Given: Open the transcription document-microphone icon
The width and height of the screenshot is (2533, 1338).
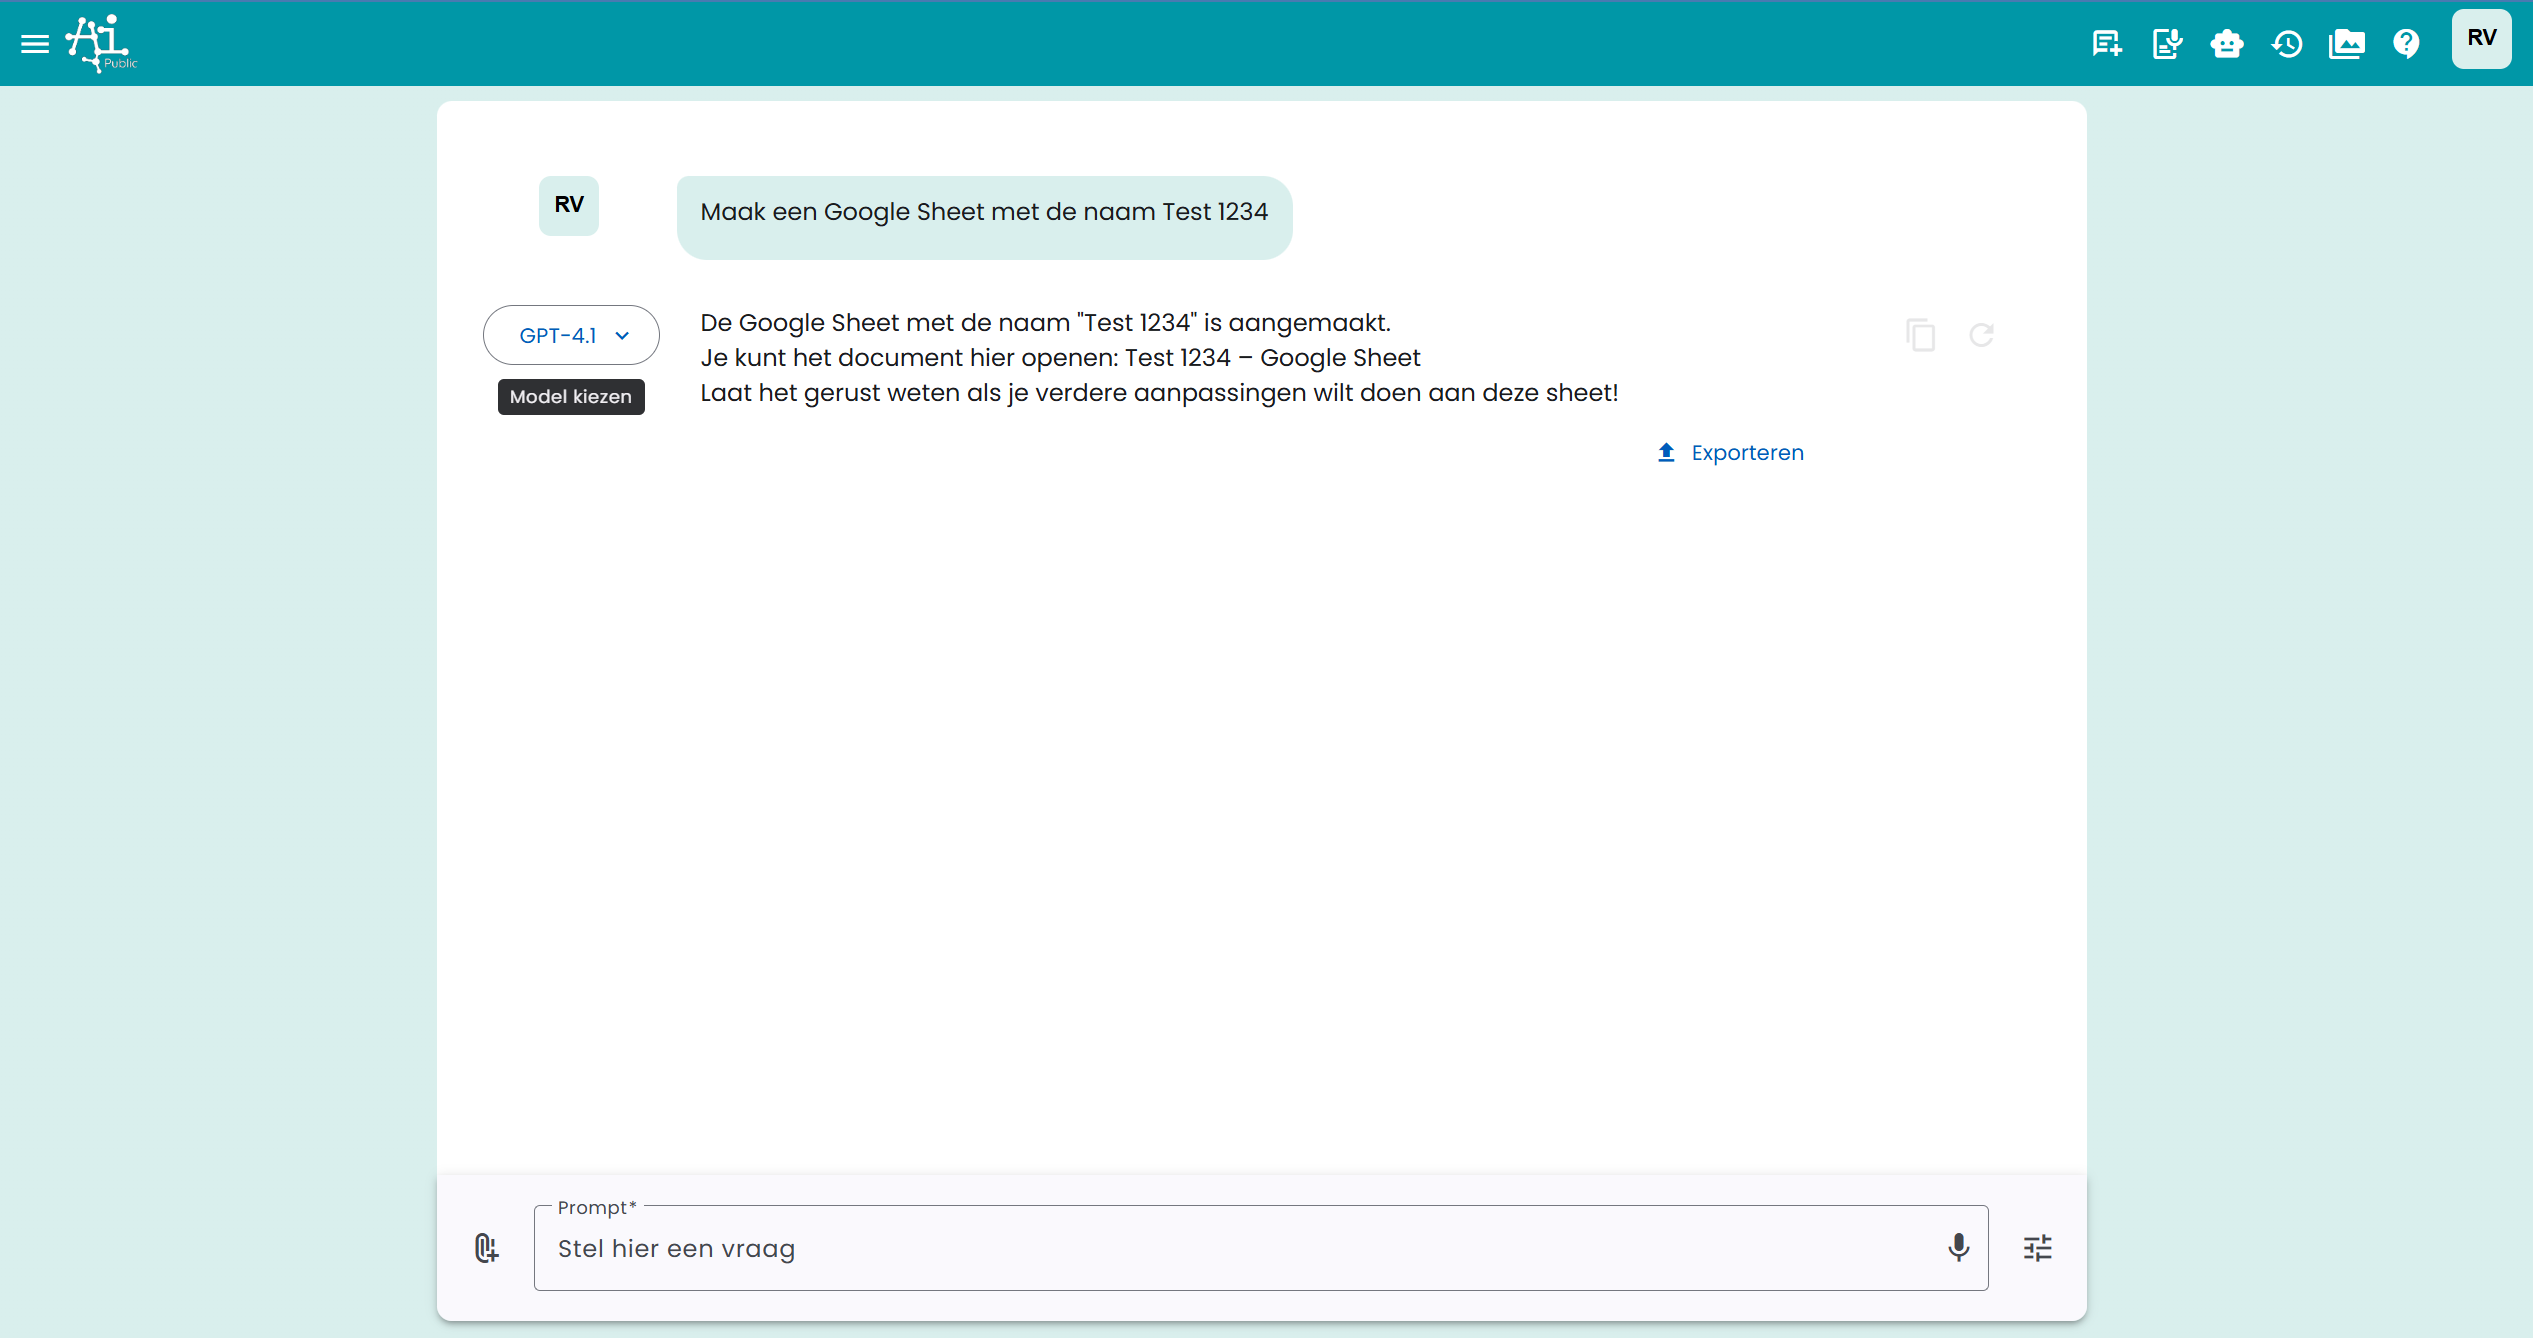Looking at the screenshot, I should [2167, 44].
